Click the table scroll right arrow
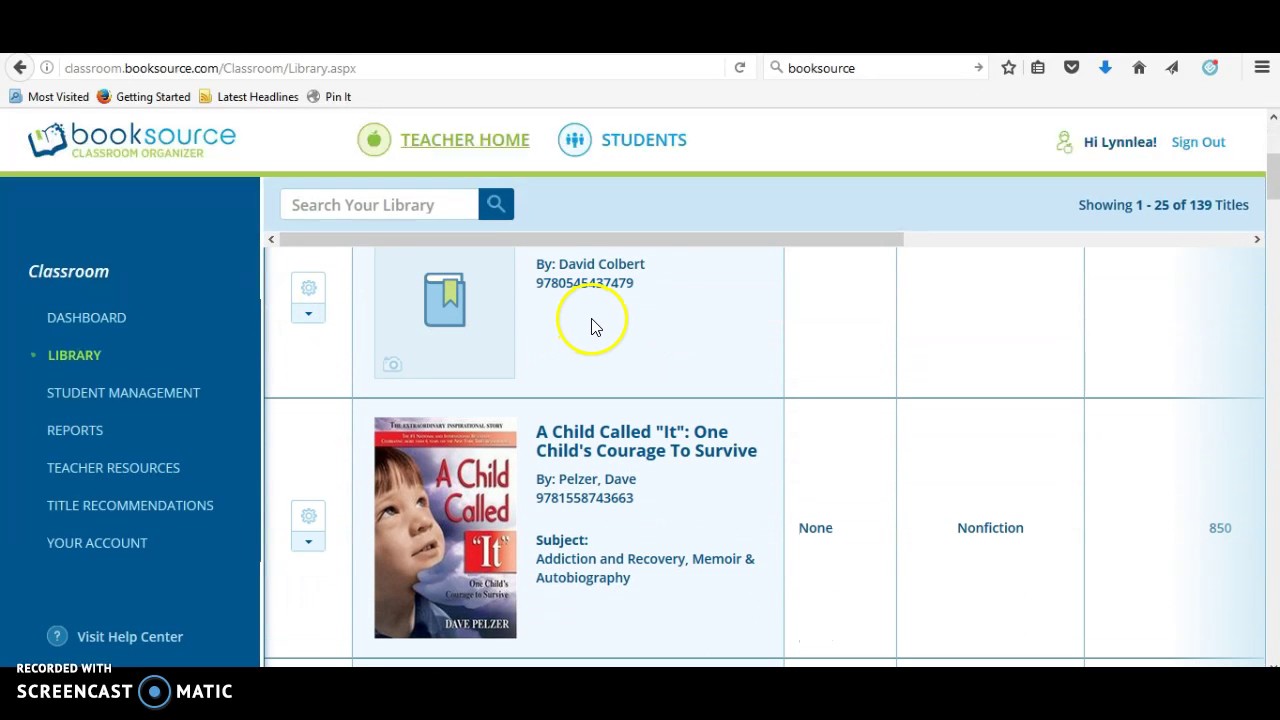The width and height of the screenshot is (1280, 720). [x=1257, y=239]
